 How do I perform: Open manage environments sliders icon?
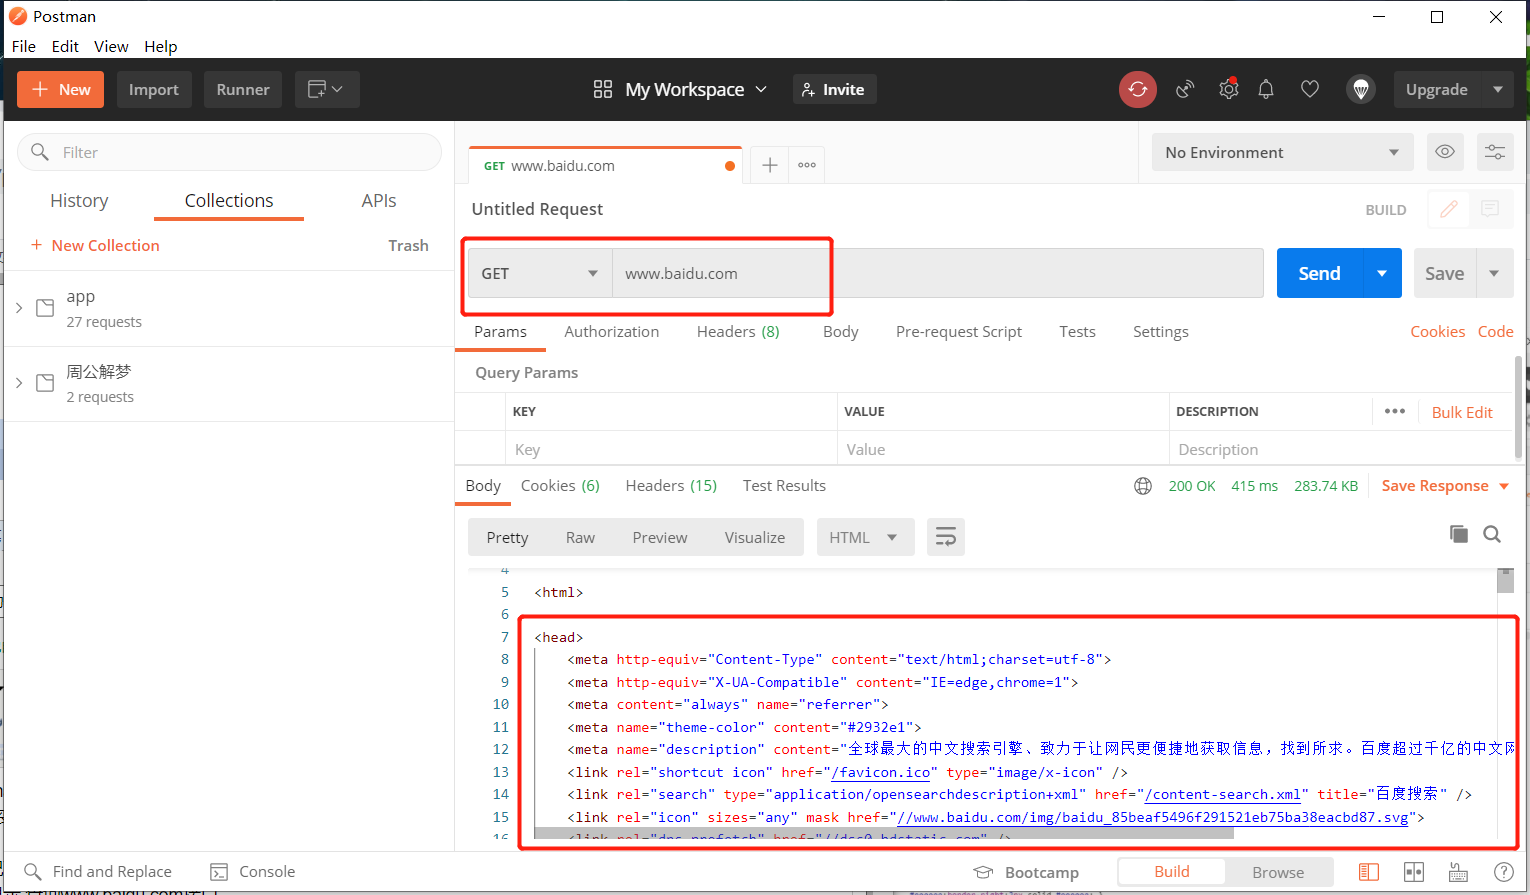click(x=1495, y=152)
